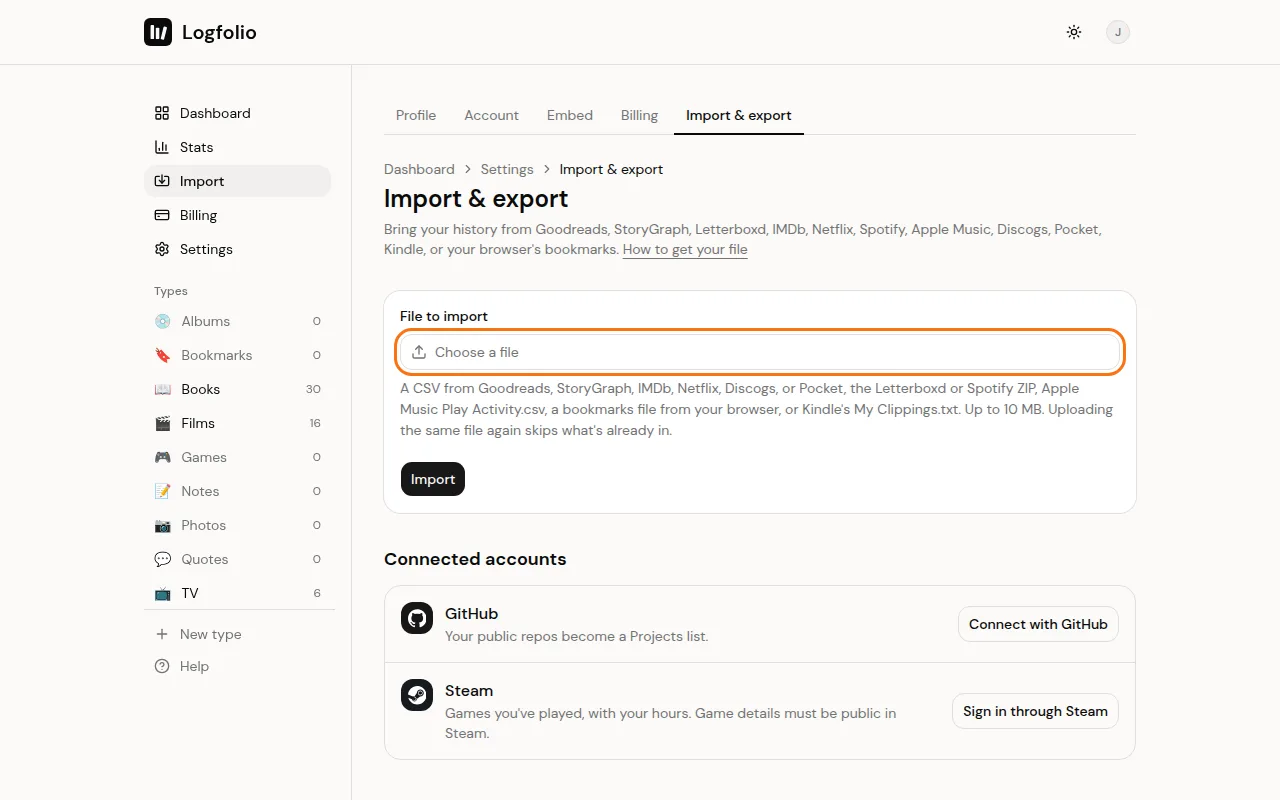Open the Bookmarks type list

pos(237,355)
